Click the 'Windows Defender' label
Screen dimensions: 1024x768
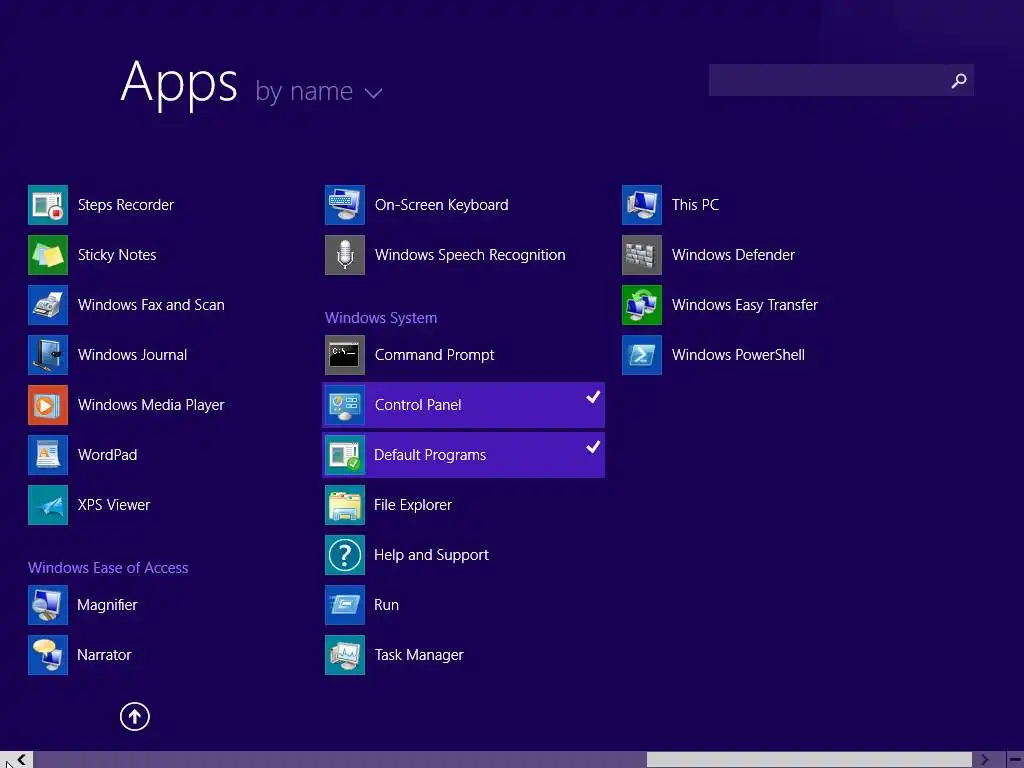(x=733, y=255)
